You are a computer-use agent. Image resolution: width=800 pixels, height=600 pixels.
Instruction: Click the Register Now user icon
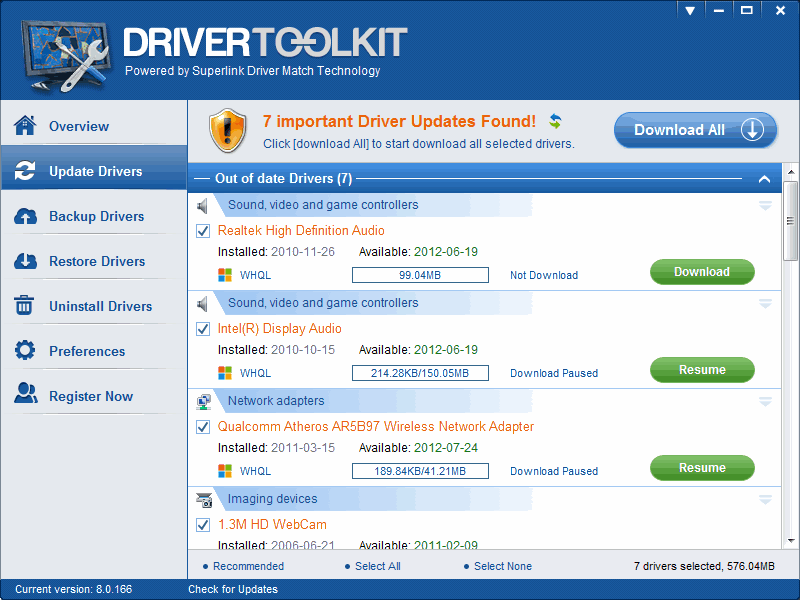tap(25, 396)
